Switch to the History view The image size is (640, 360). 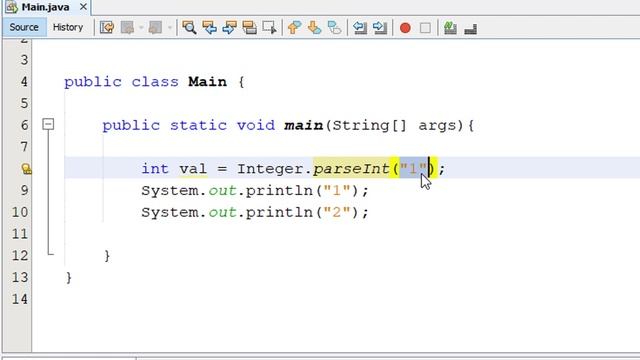pyautogui.click(x=68, y=27)
